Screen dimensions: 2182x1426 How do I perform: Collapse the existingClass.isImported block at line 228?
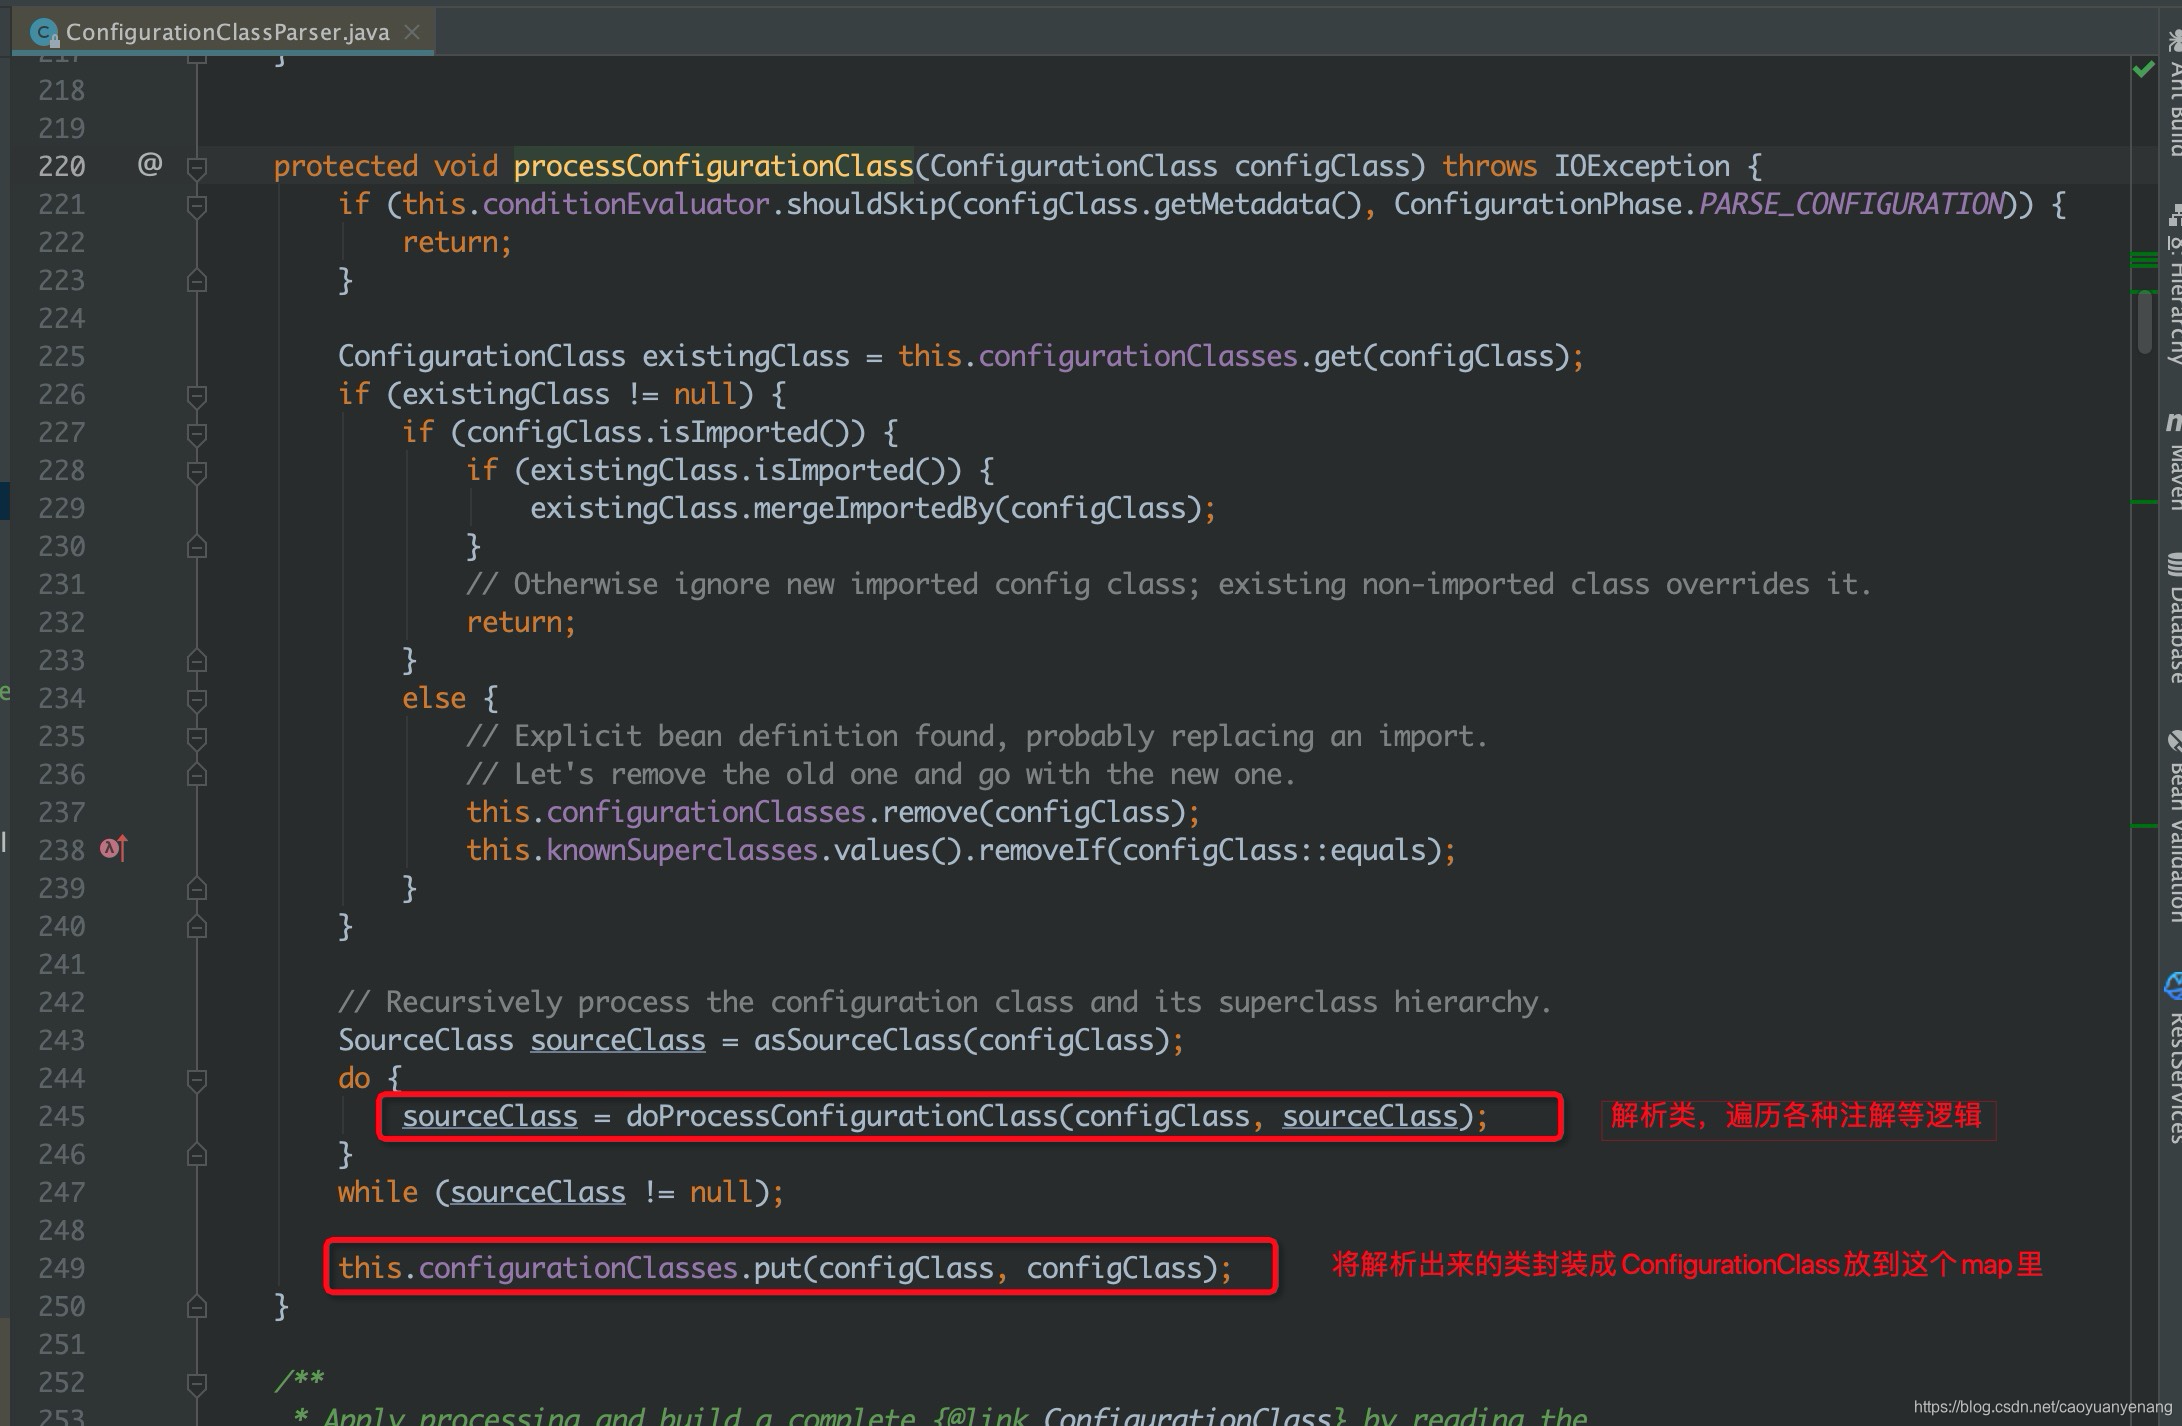[x=197, y=471]
